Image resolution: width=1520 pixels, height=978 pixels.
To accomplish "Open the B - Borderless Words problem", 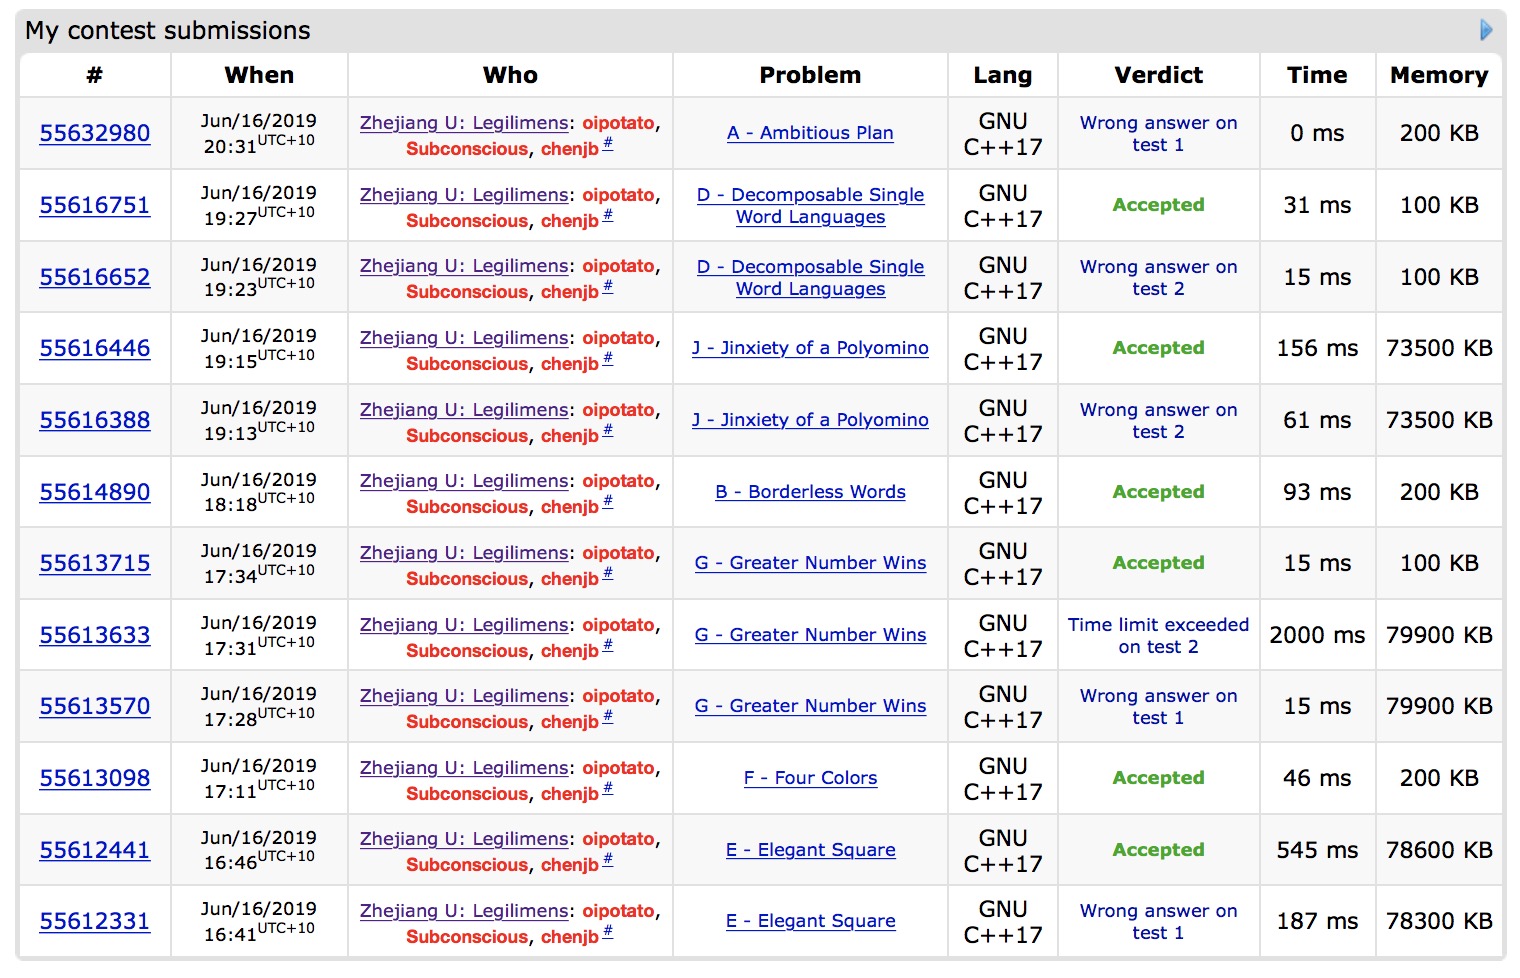I will coord(810,492).
